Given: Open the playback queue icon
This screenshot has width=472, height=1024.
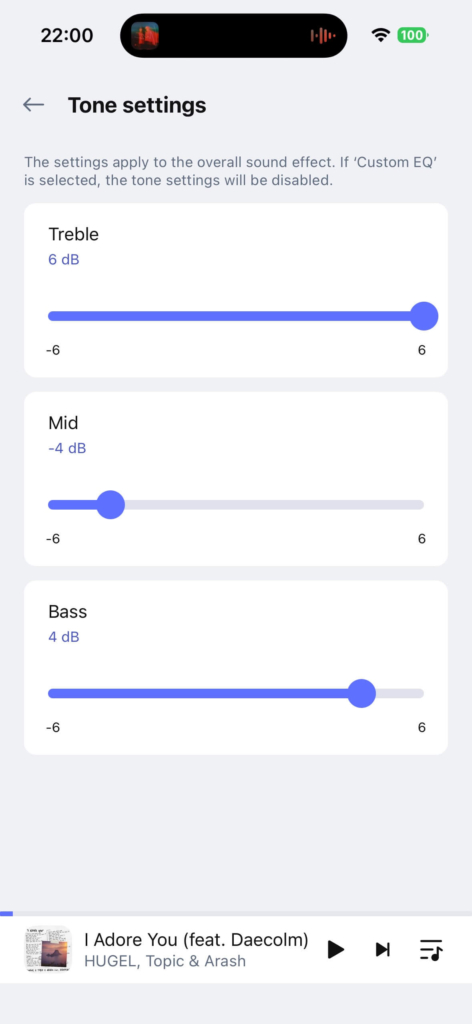Looking at the screenshot, I should coord(431,949).
